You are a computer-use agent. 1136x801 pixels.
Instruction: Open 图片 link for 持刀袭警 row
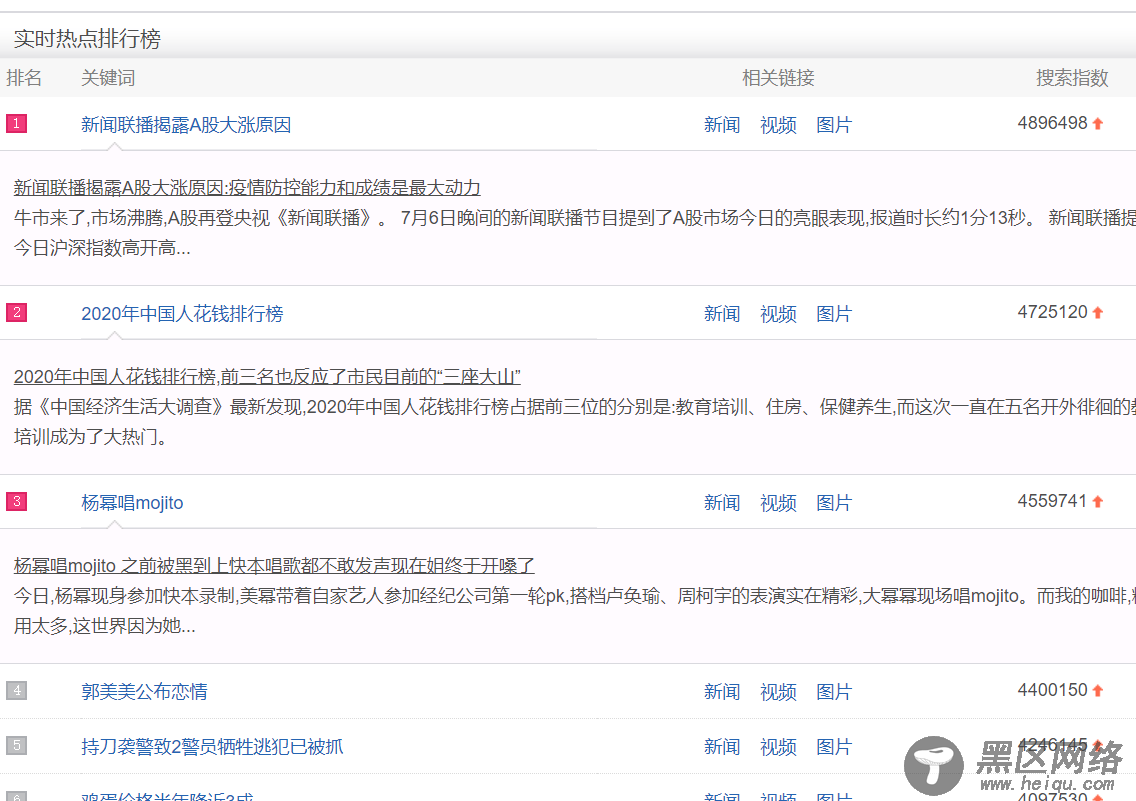click(x=834, y=747)
